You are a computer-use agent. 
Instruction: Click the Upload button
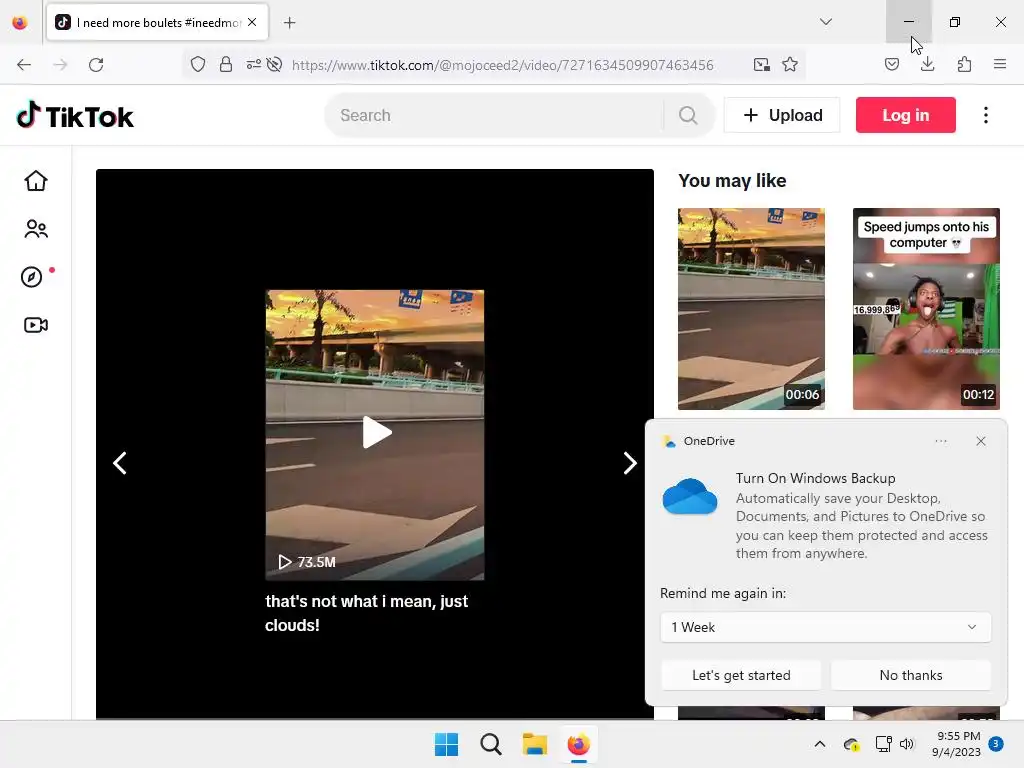(782, 115)
